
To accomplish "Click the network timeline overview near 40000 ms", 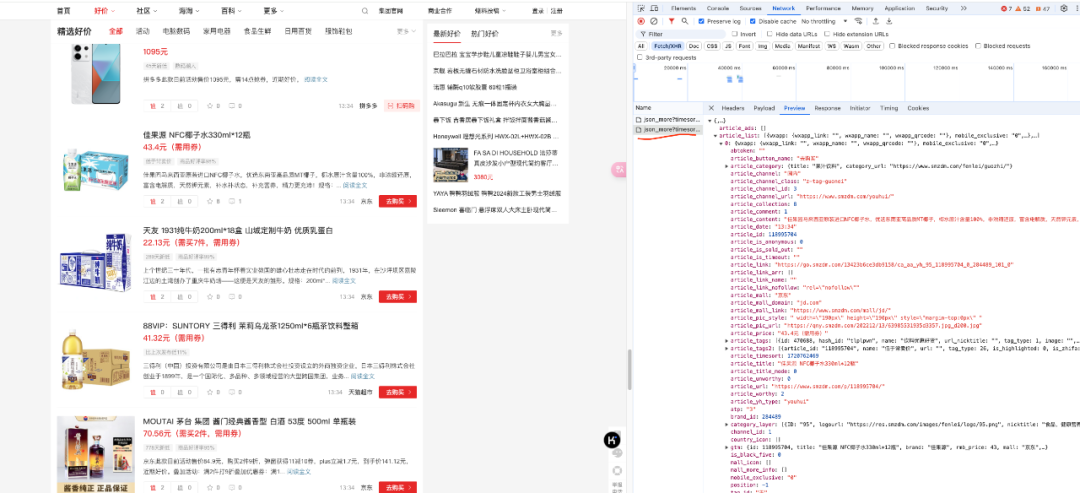I will click(x=729, y=80).
